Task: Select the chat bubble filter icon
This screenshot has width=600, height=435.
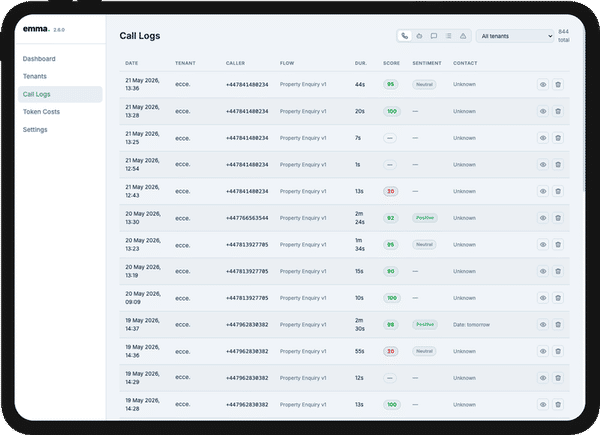Action: (x=434, y=36)
